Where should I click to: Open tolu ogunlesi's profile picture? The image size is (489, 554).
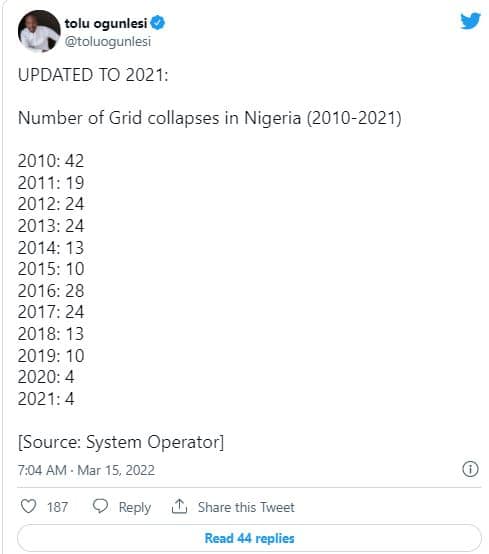[x=39, y=31]
